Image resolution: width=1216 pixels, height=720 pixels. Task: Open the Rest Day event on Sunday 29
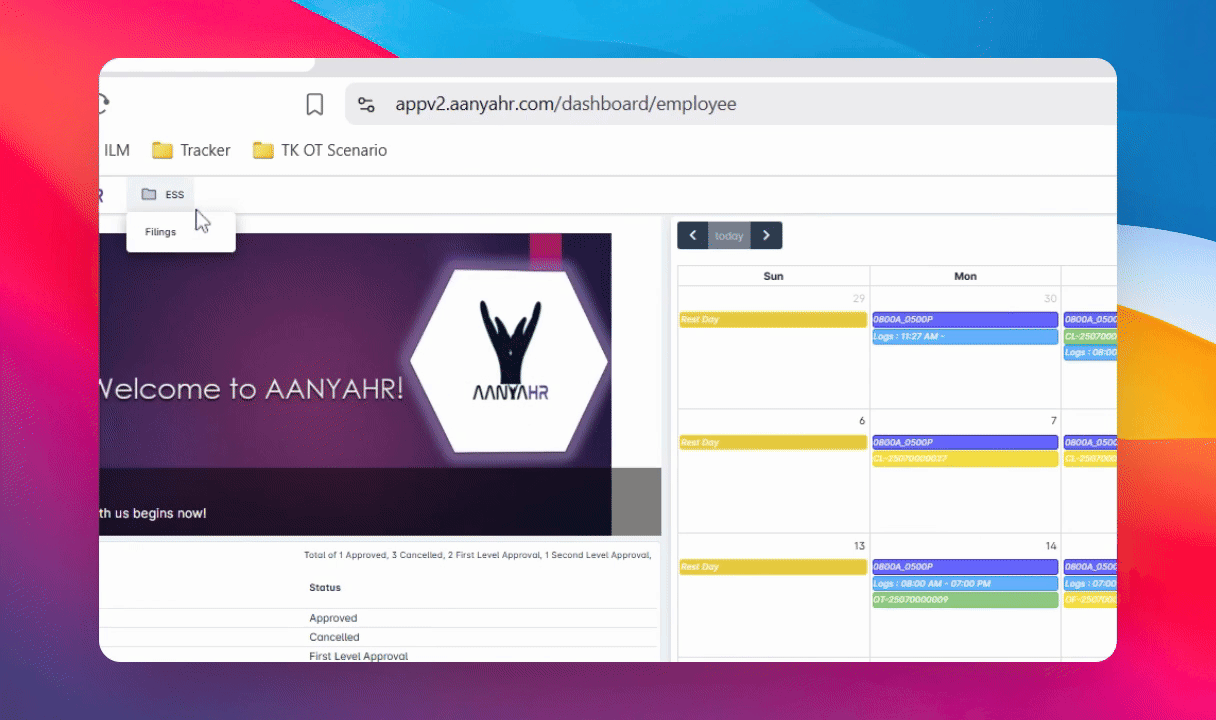point(773,319)
